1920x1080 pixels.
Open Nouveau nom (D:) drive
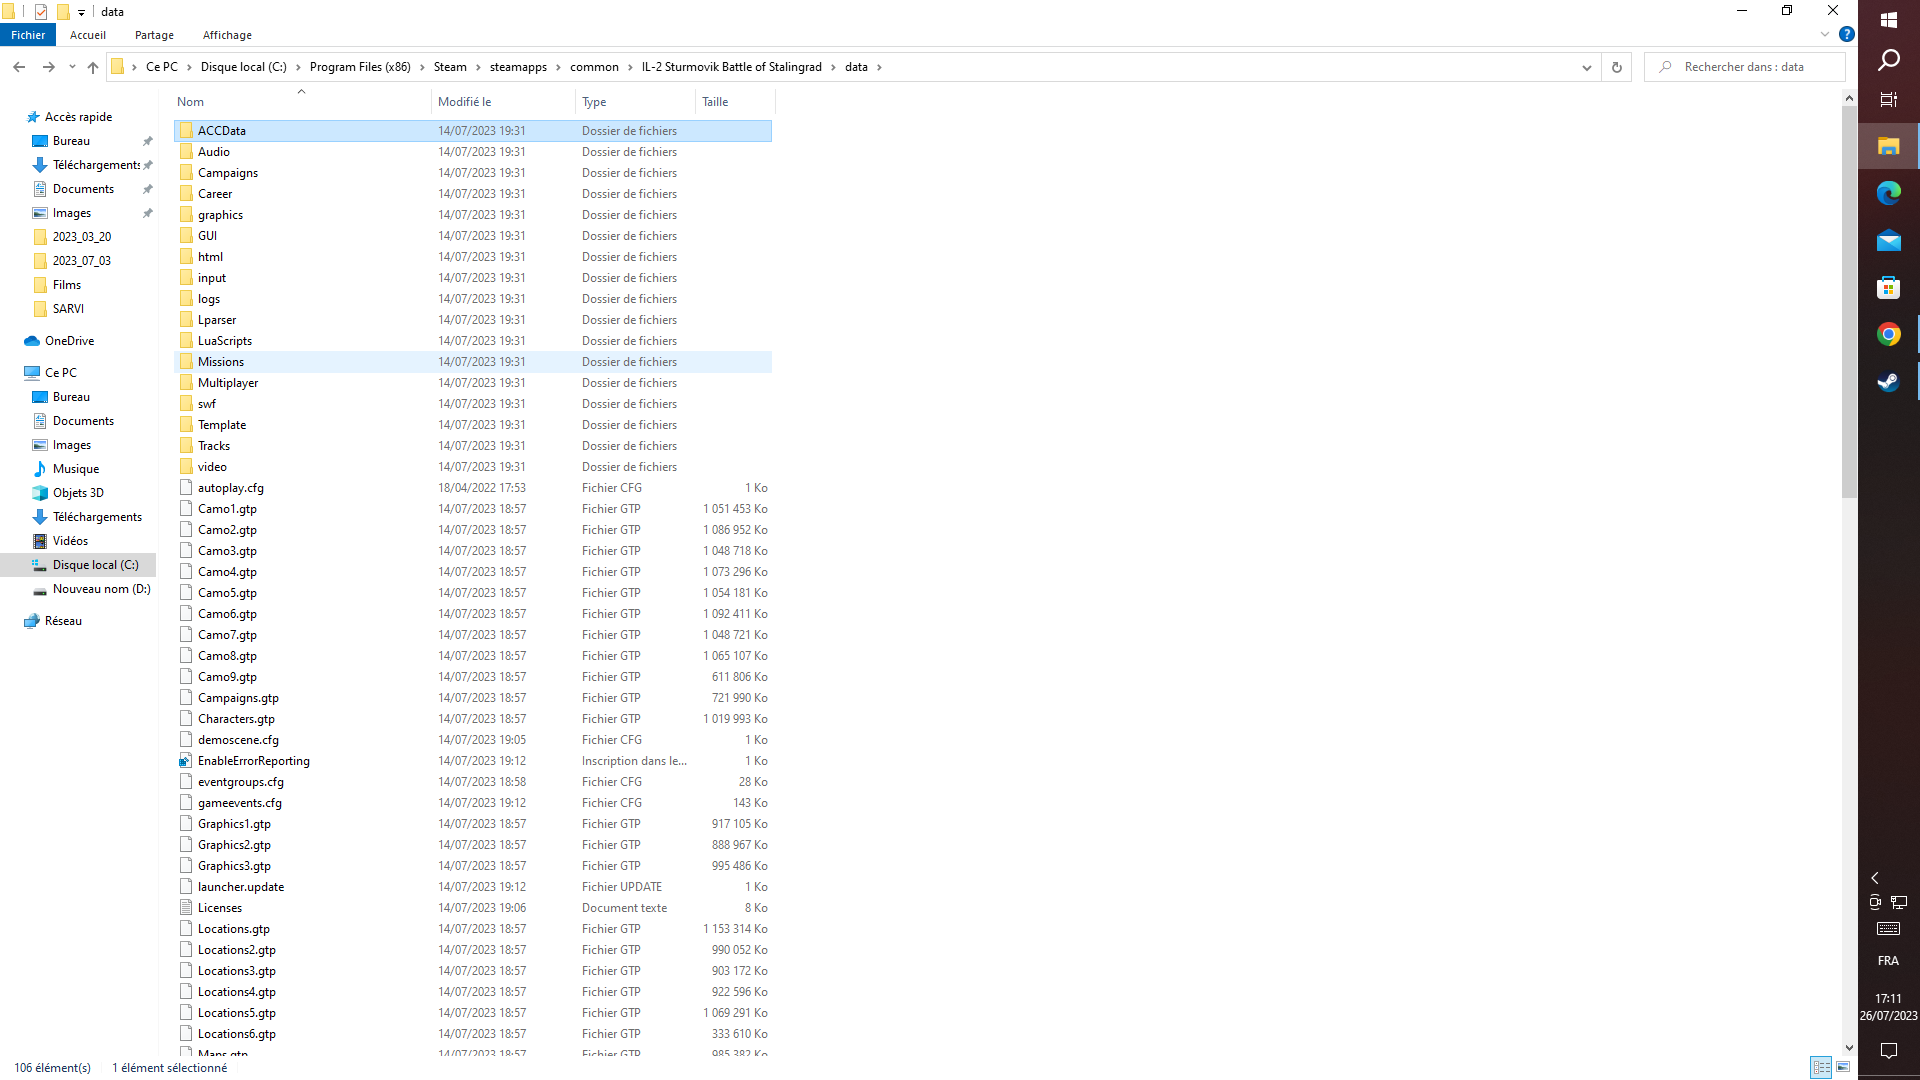click(x=102, y=589)
